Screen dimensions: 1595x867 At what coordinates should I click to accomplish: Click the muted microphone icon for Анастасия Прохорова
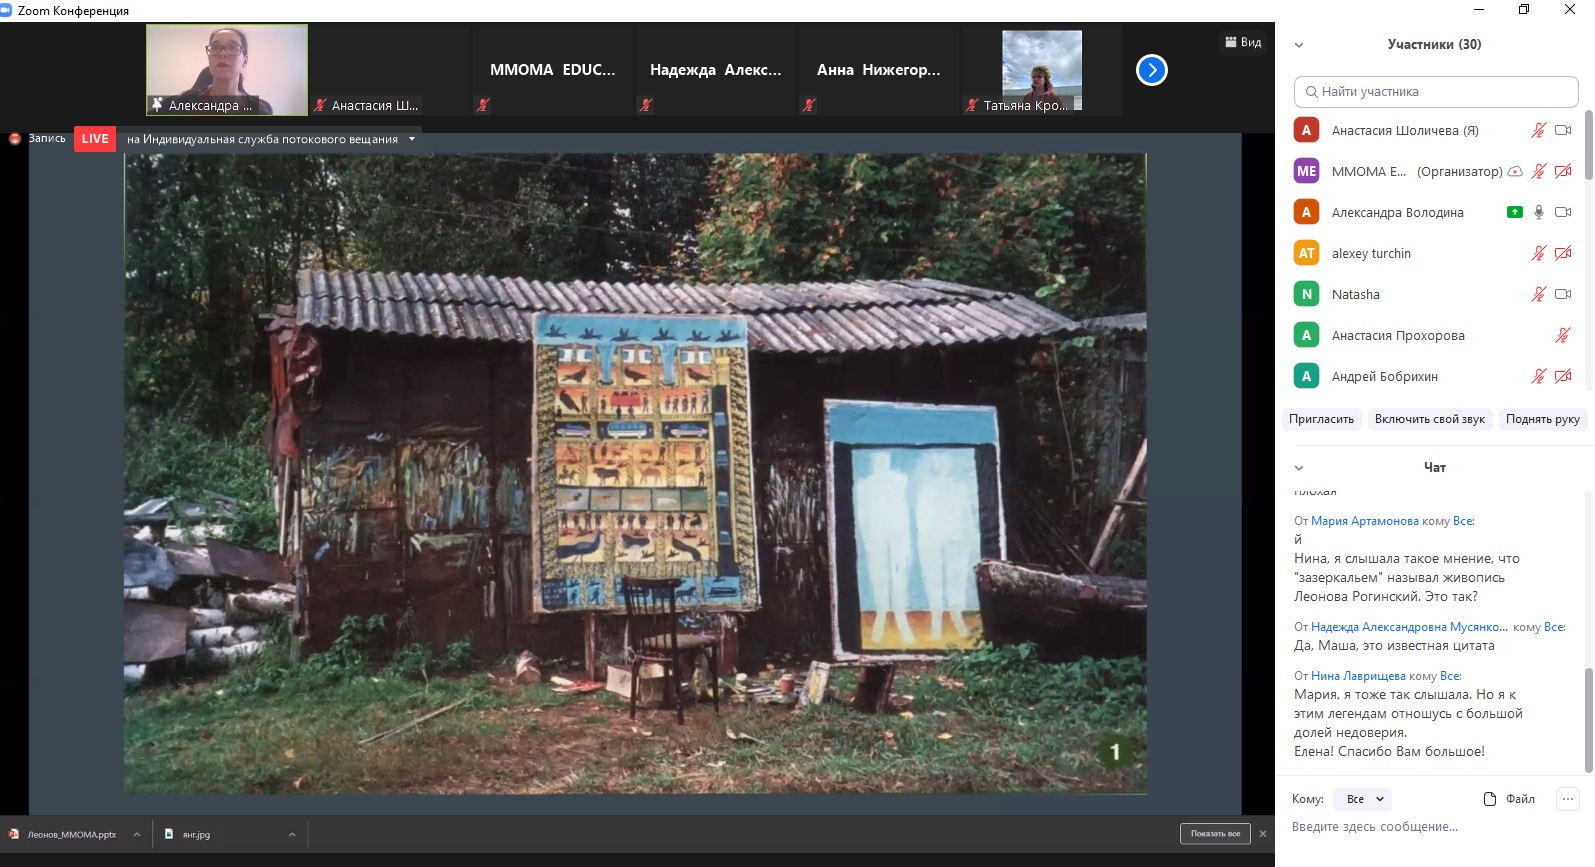pyautogui.click(x=1562, y=335)
